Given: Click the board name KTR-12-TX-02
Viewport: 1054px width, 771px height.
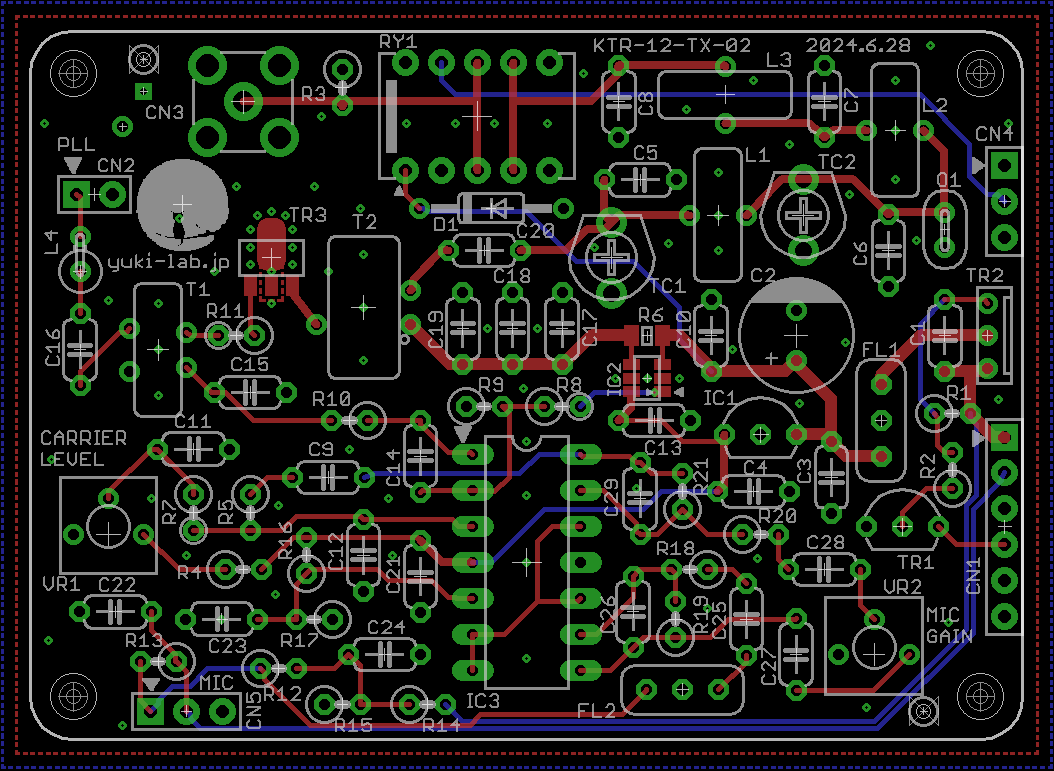Looking at the screenshot, I should click(x=672, y=46).
